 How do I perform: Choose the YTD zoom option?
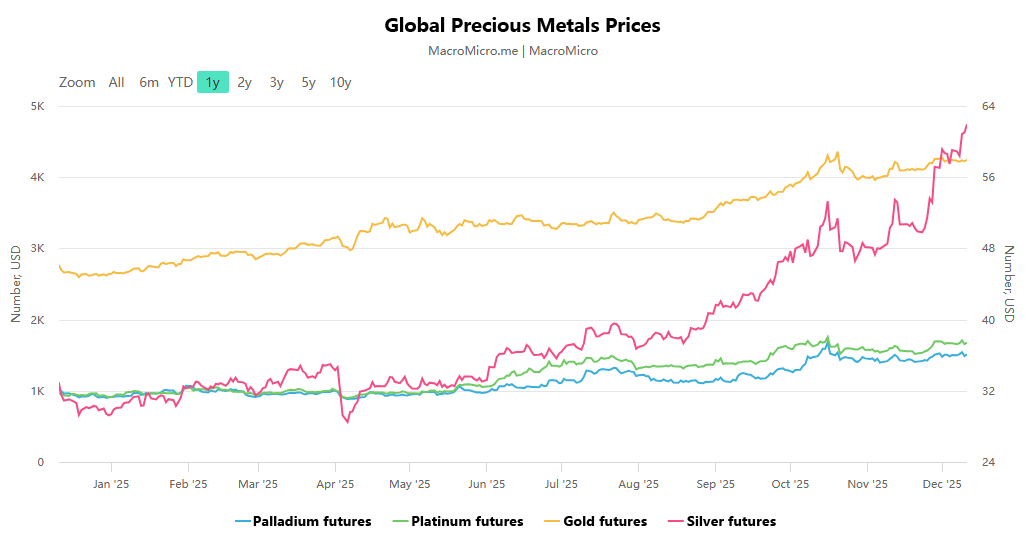pyautogui.click(x=180, y=82)
